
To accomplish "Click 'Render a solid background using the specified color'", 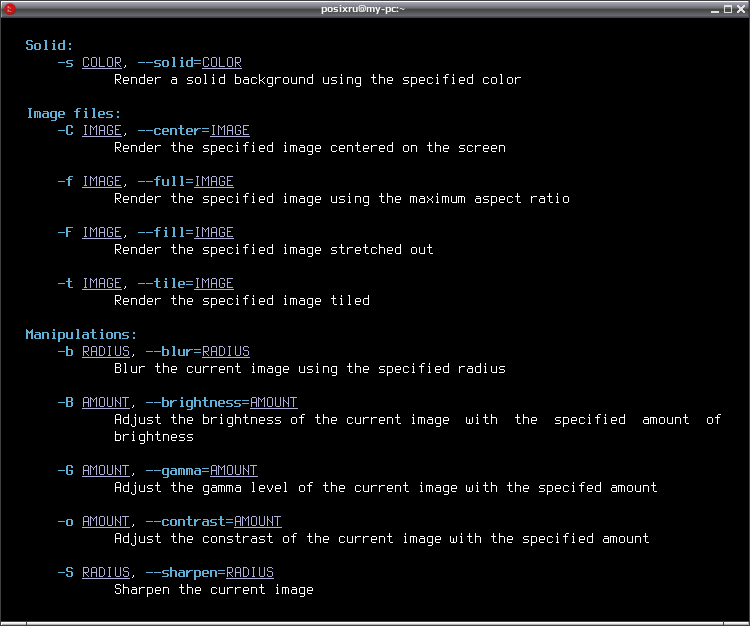I will tap(318, 80).
